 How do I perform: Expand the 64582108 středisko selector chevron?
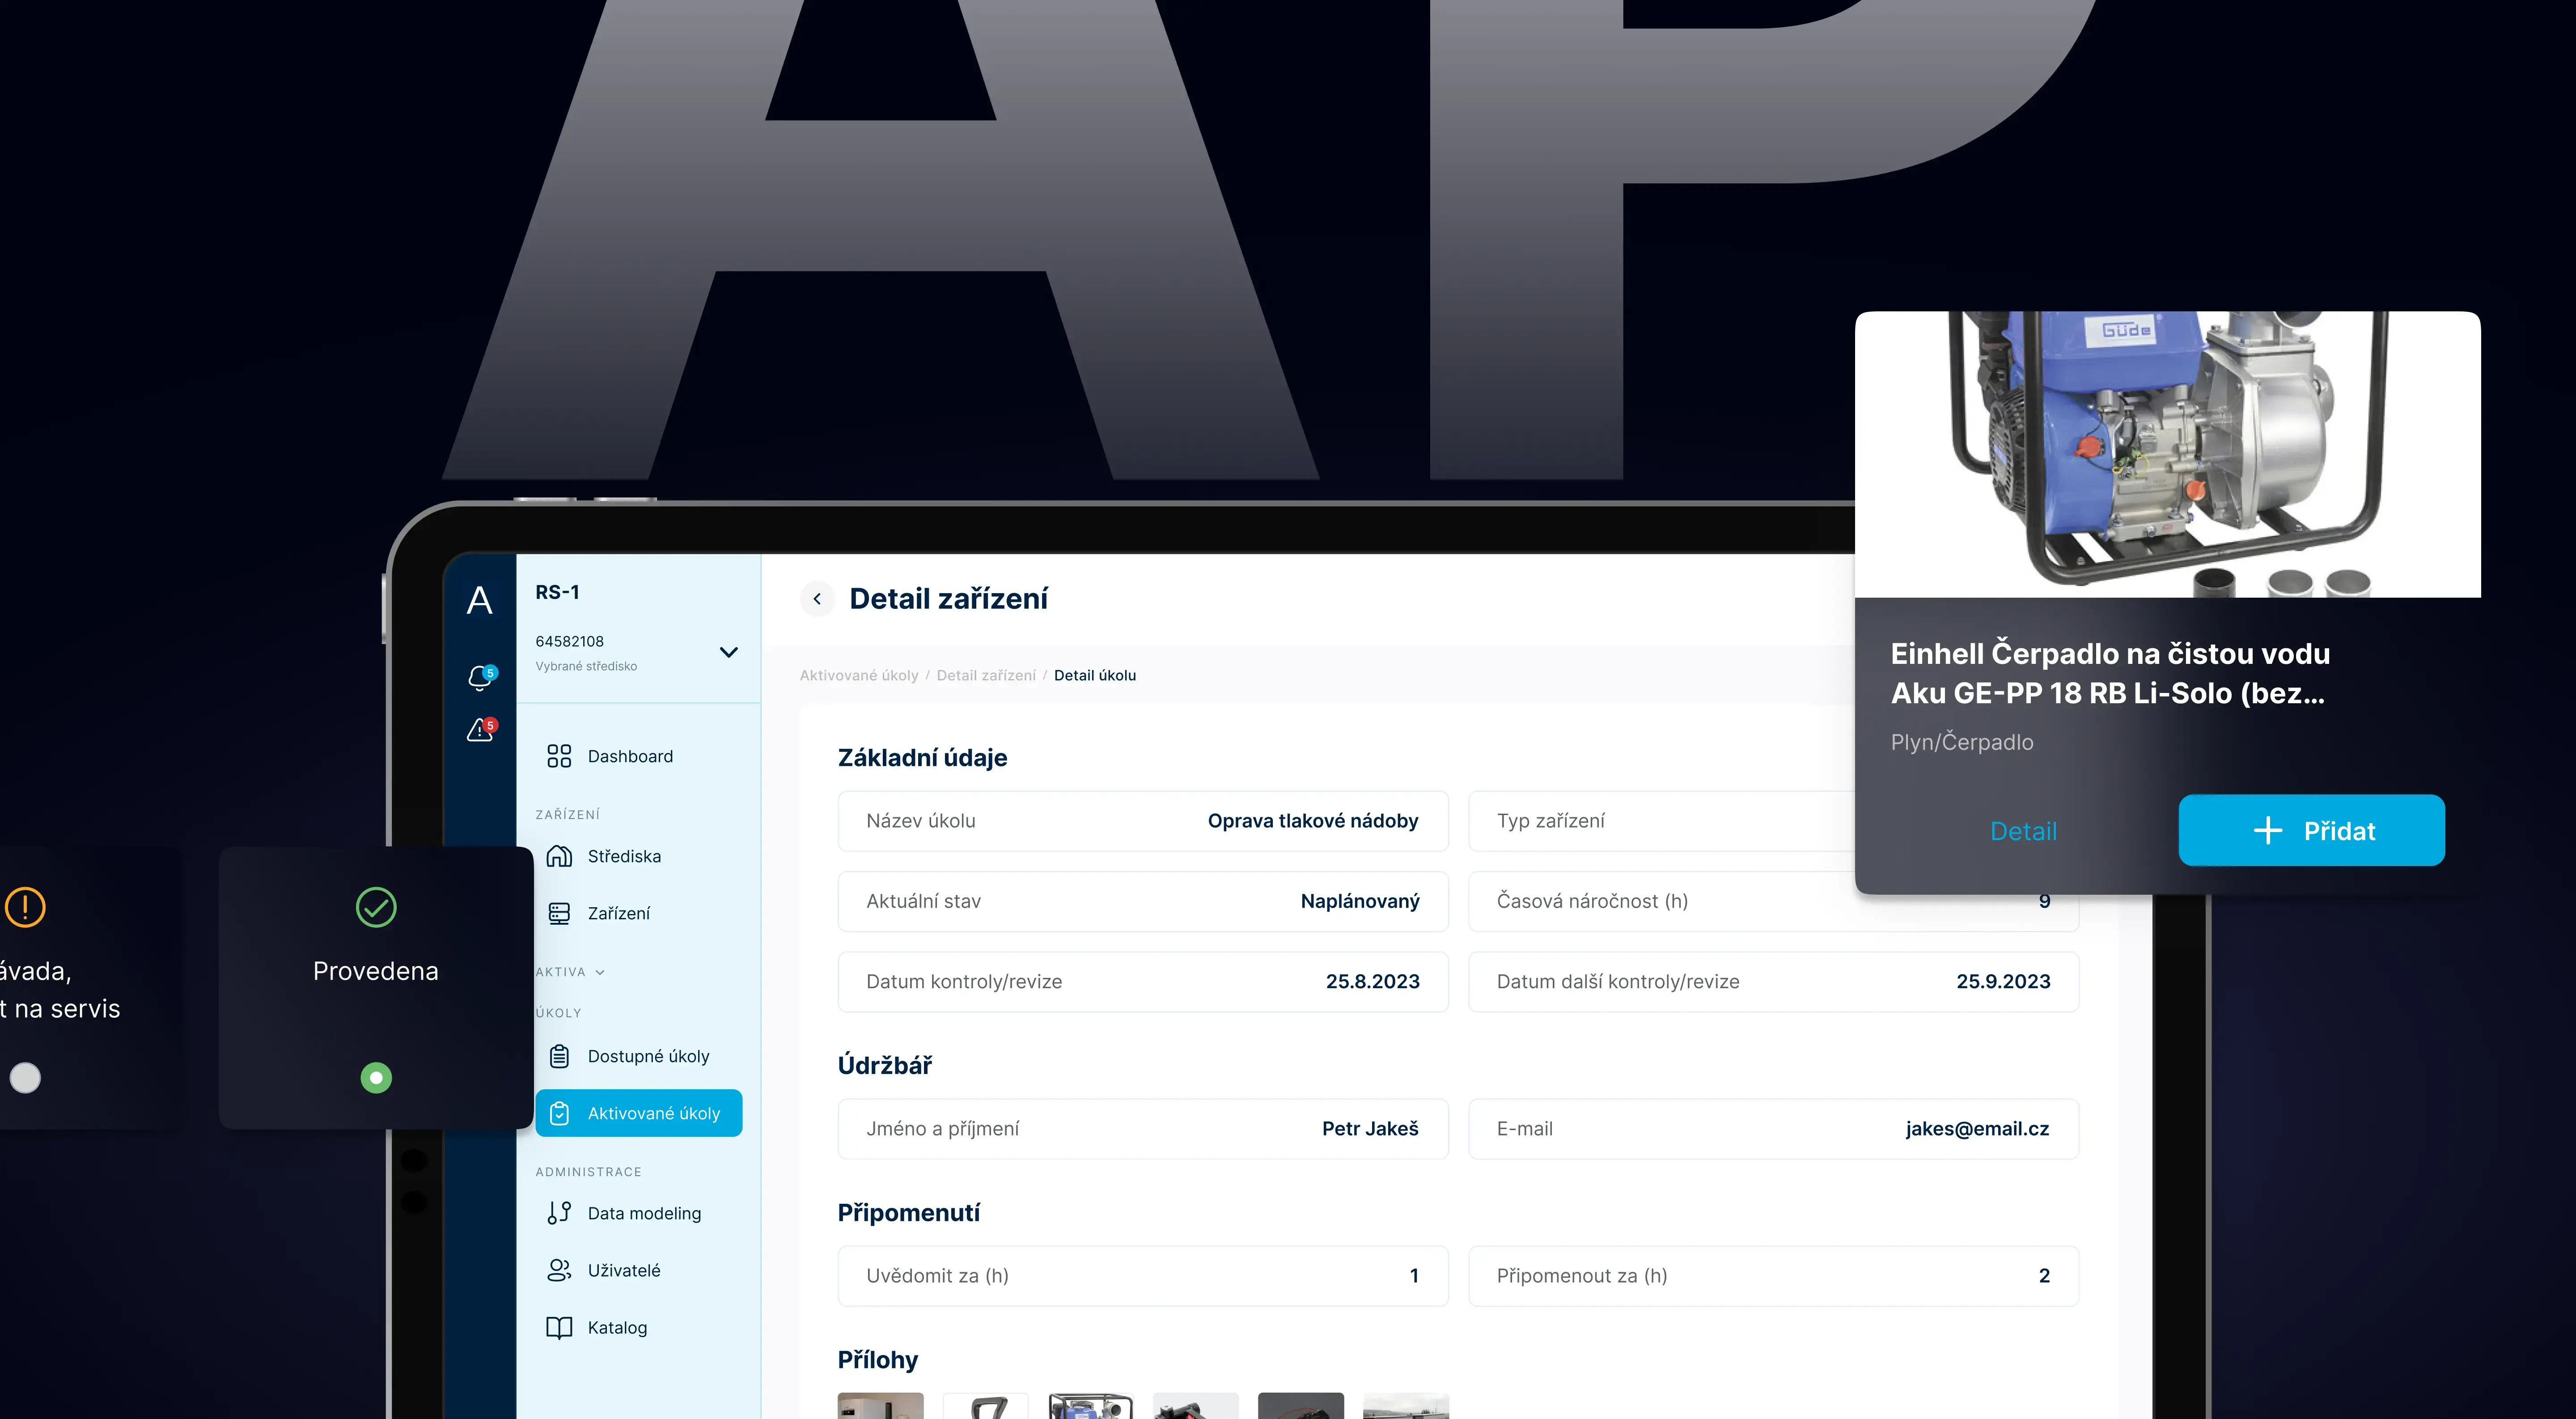click(729, 652)
